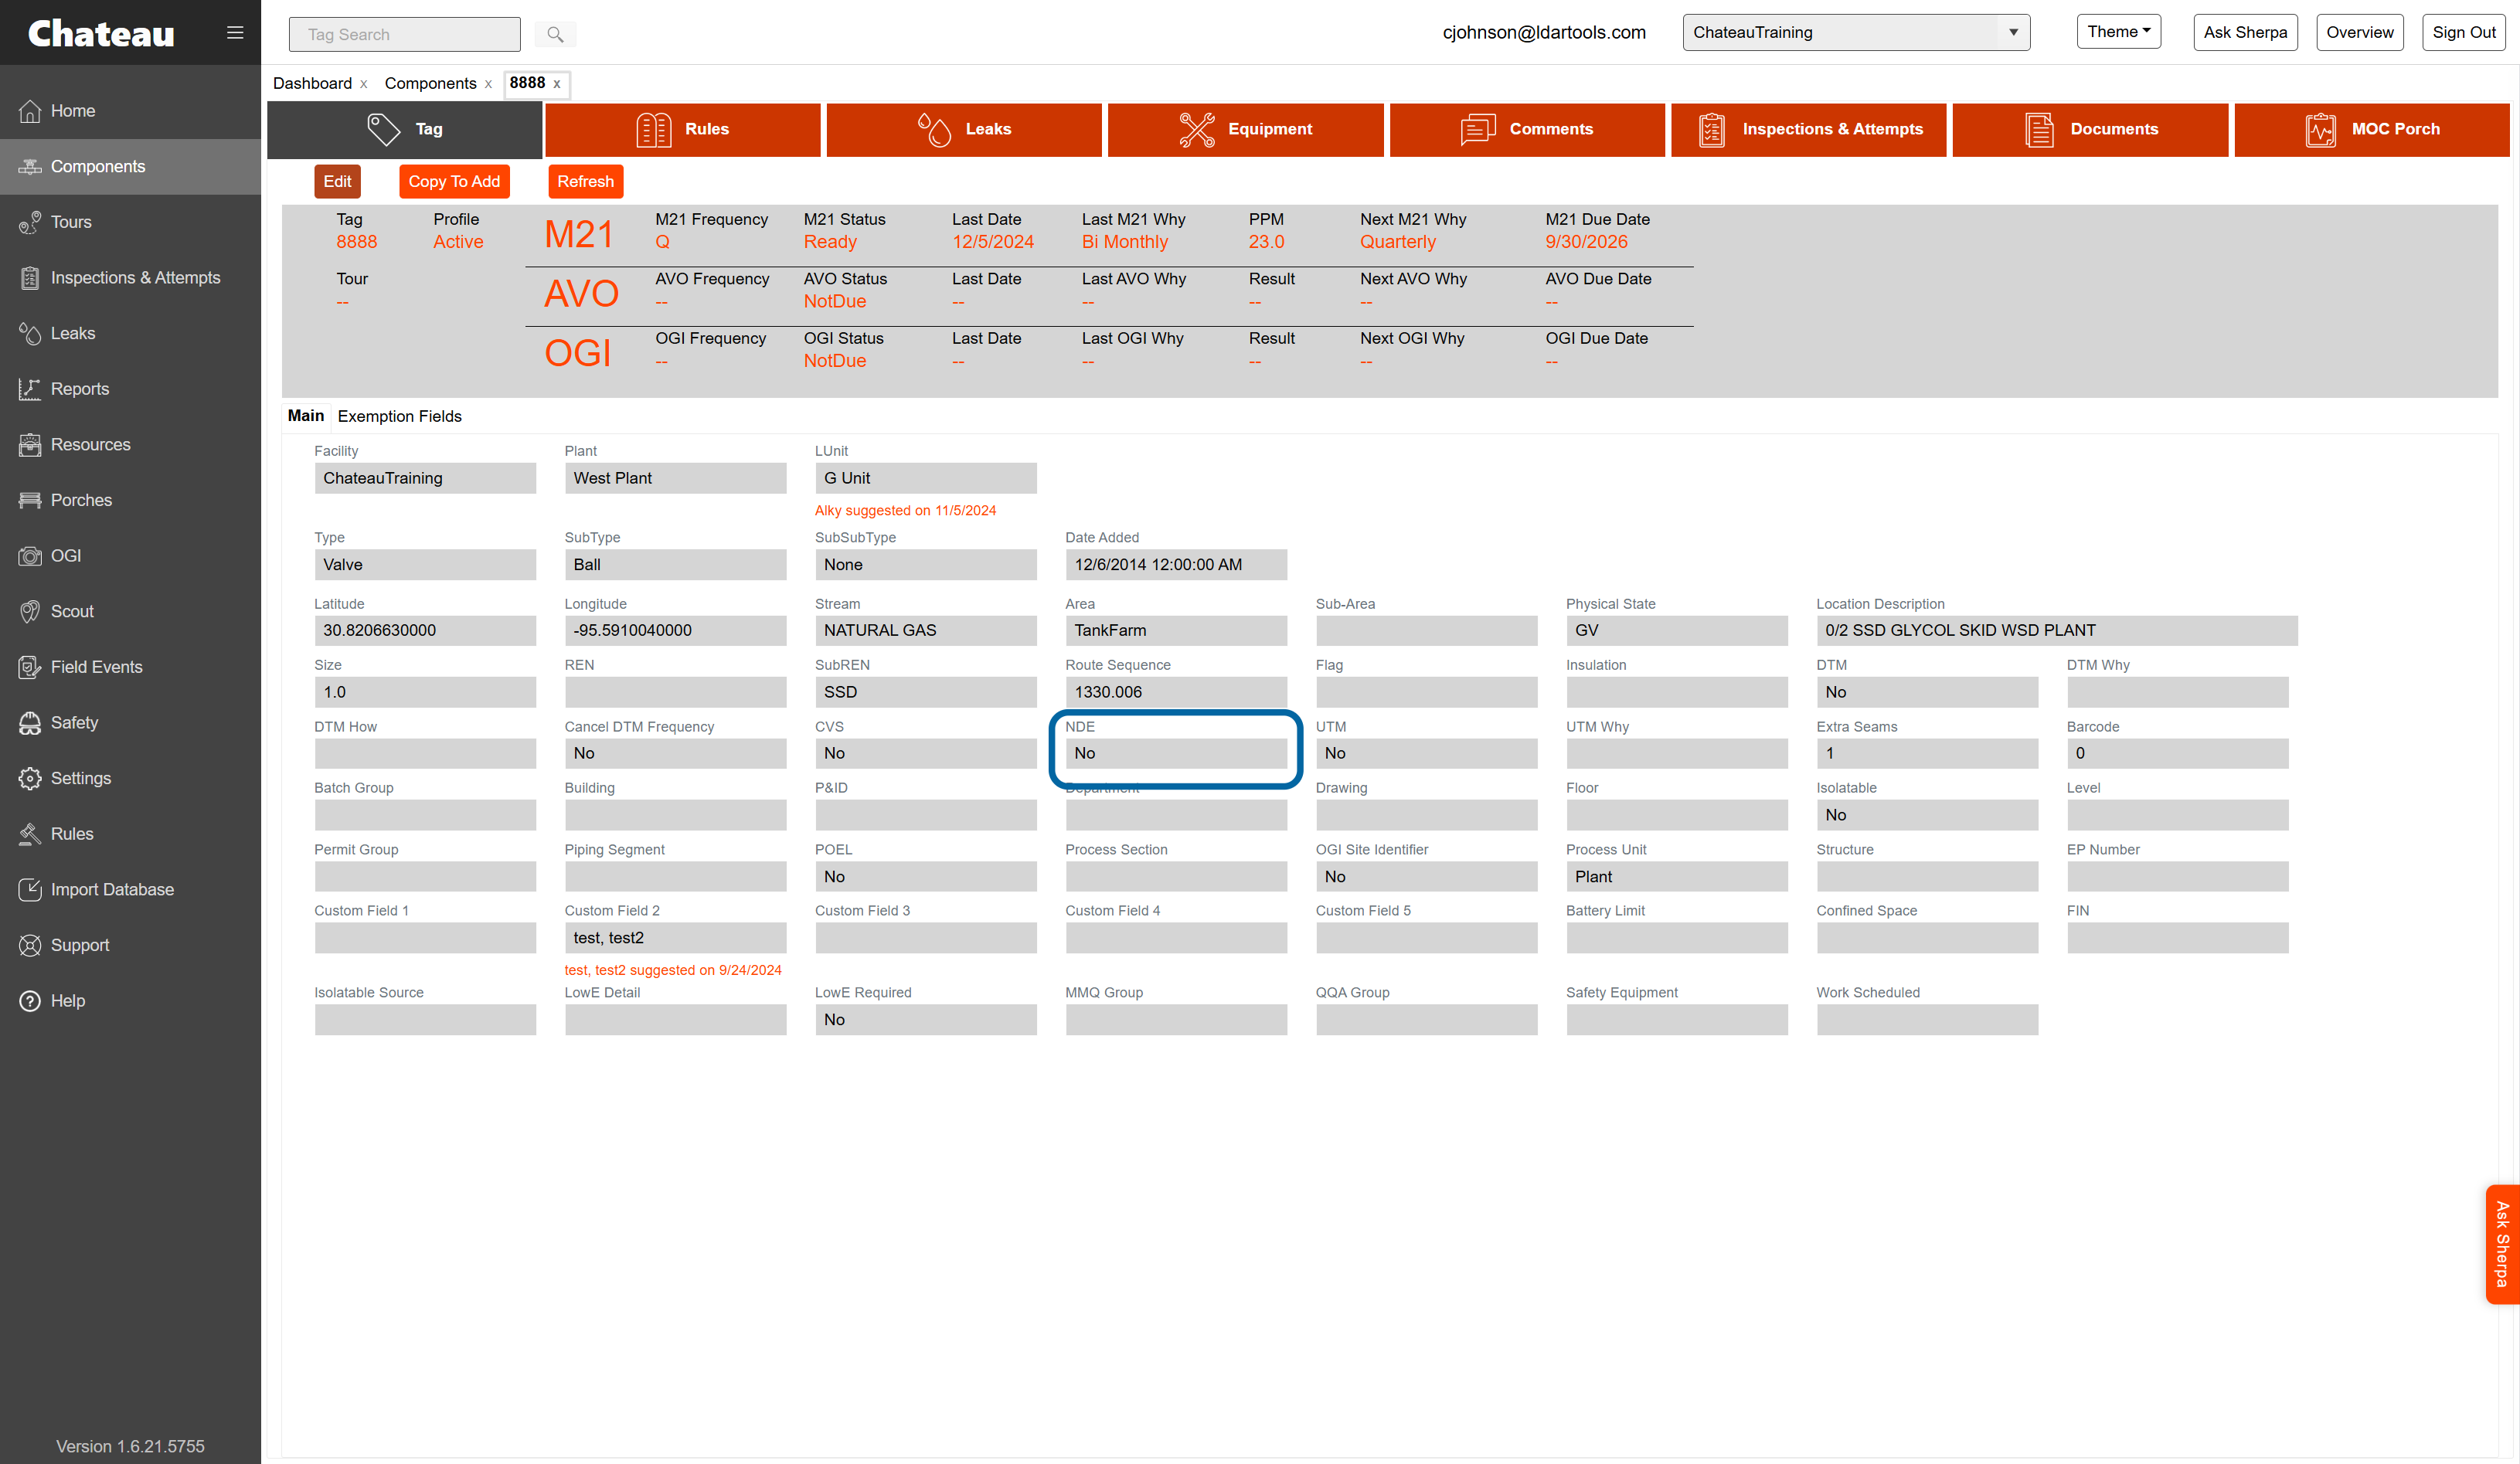
Task: Go to Leaks in the sidebar
Action: 130,333
